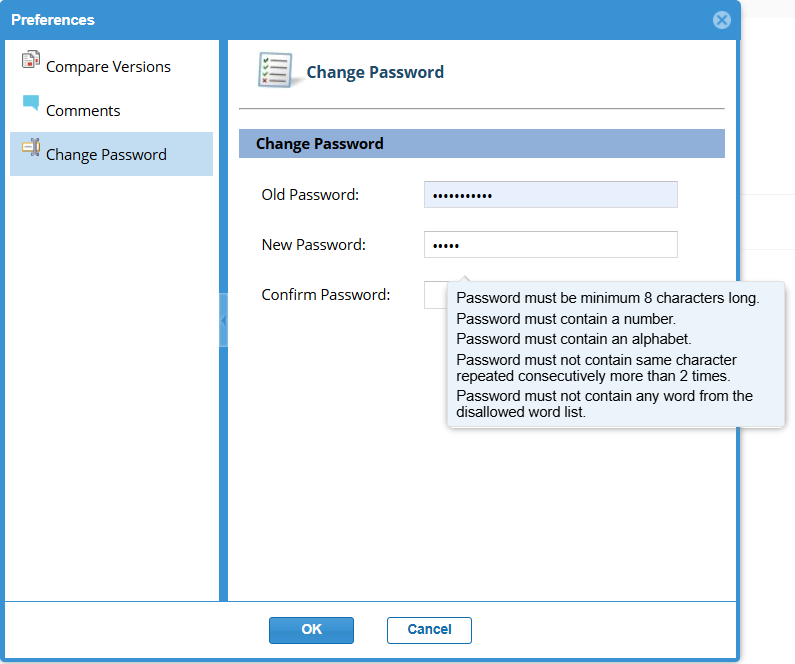The image size is (795, 664).
Task: Click the Preferences title bar text
Action: (53, 20)
